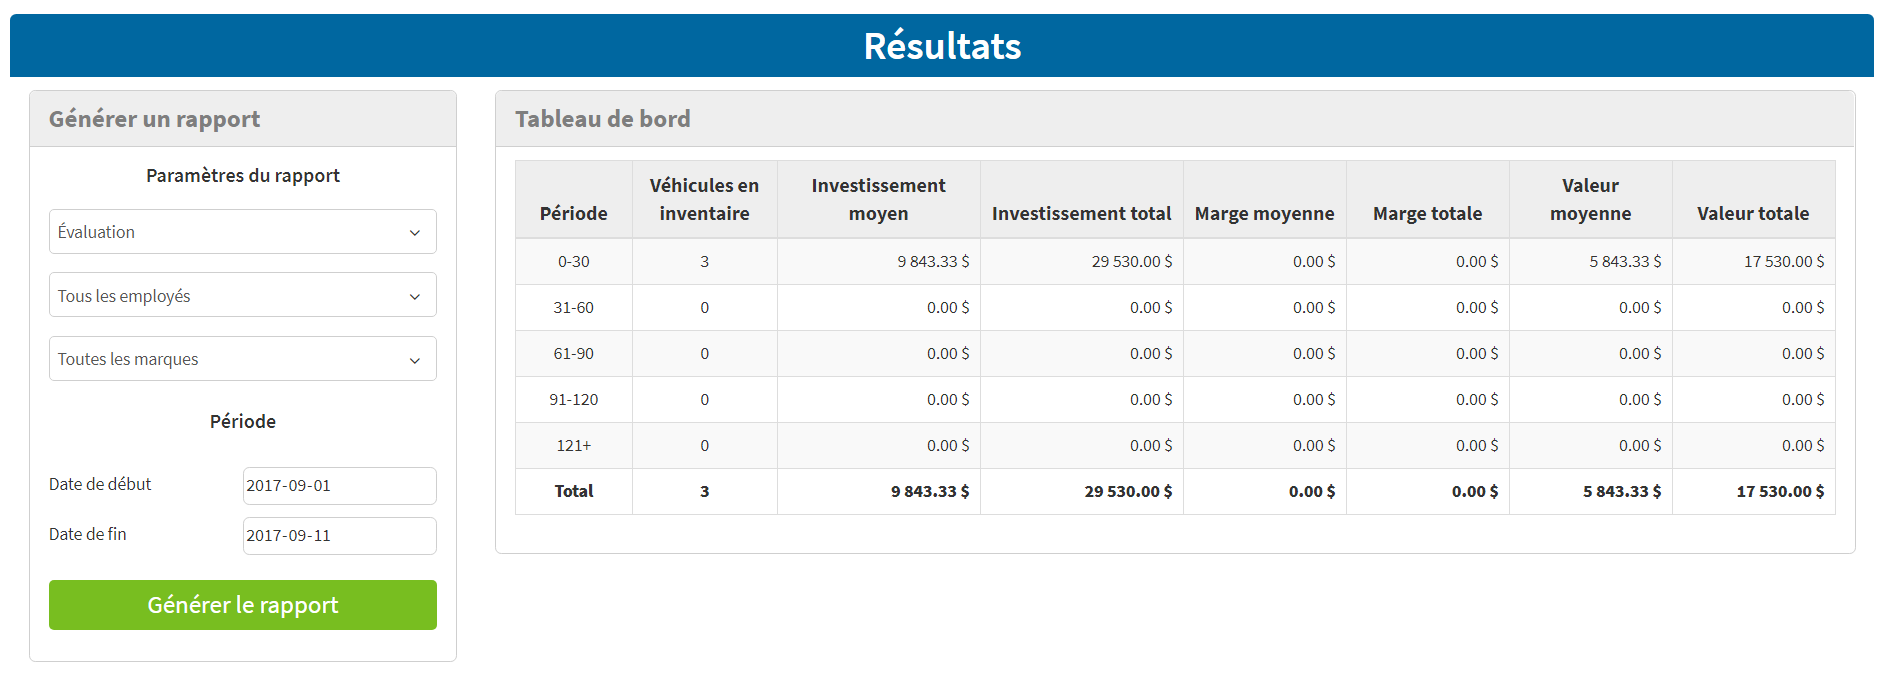Open the Évaluation report type dropdown
Image resolution: width=1886 pixels, height=684 pixels.
click(242, 232)
